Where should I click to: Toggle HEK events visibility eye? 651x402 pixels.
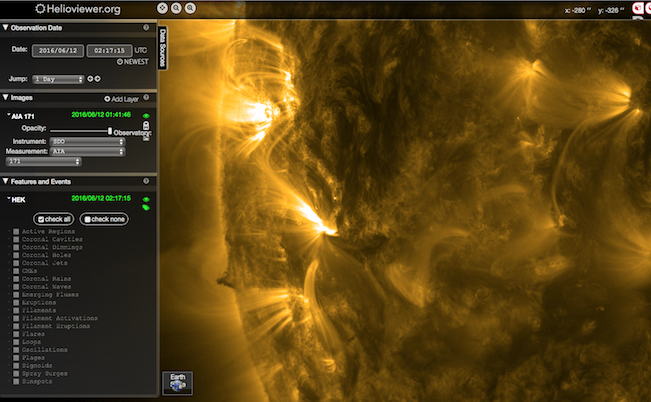[146, 199]
